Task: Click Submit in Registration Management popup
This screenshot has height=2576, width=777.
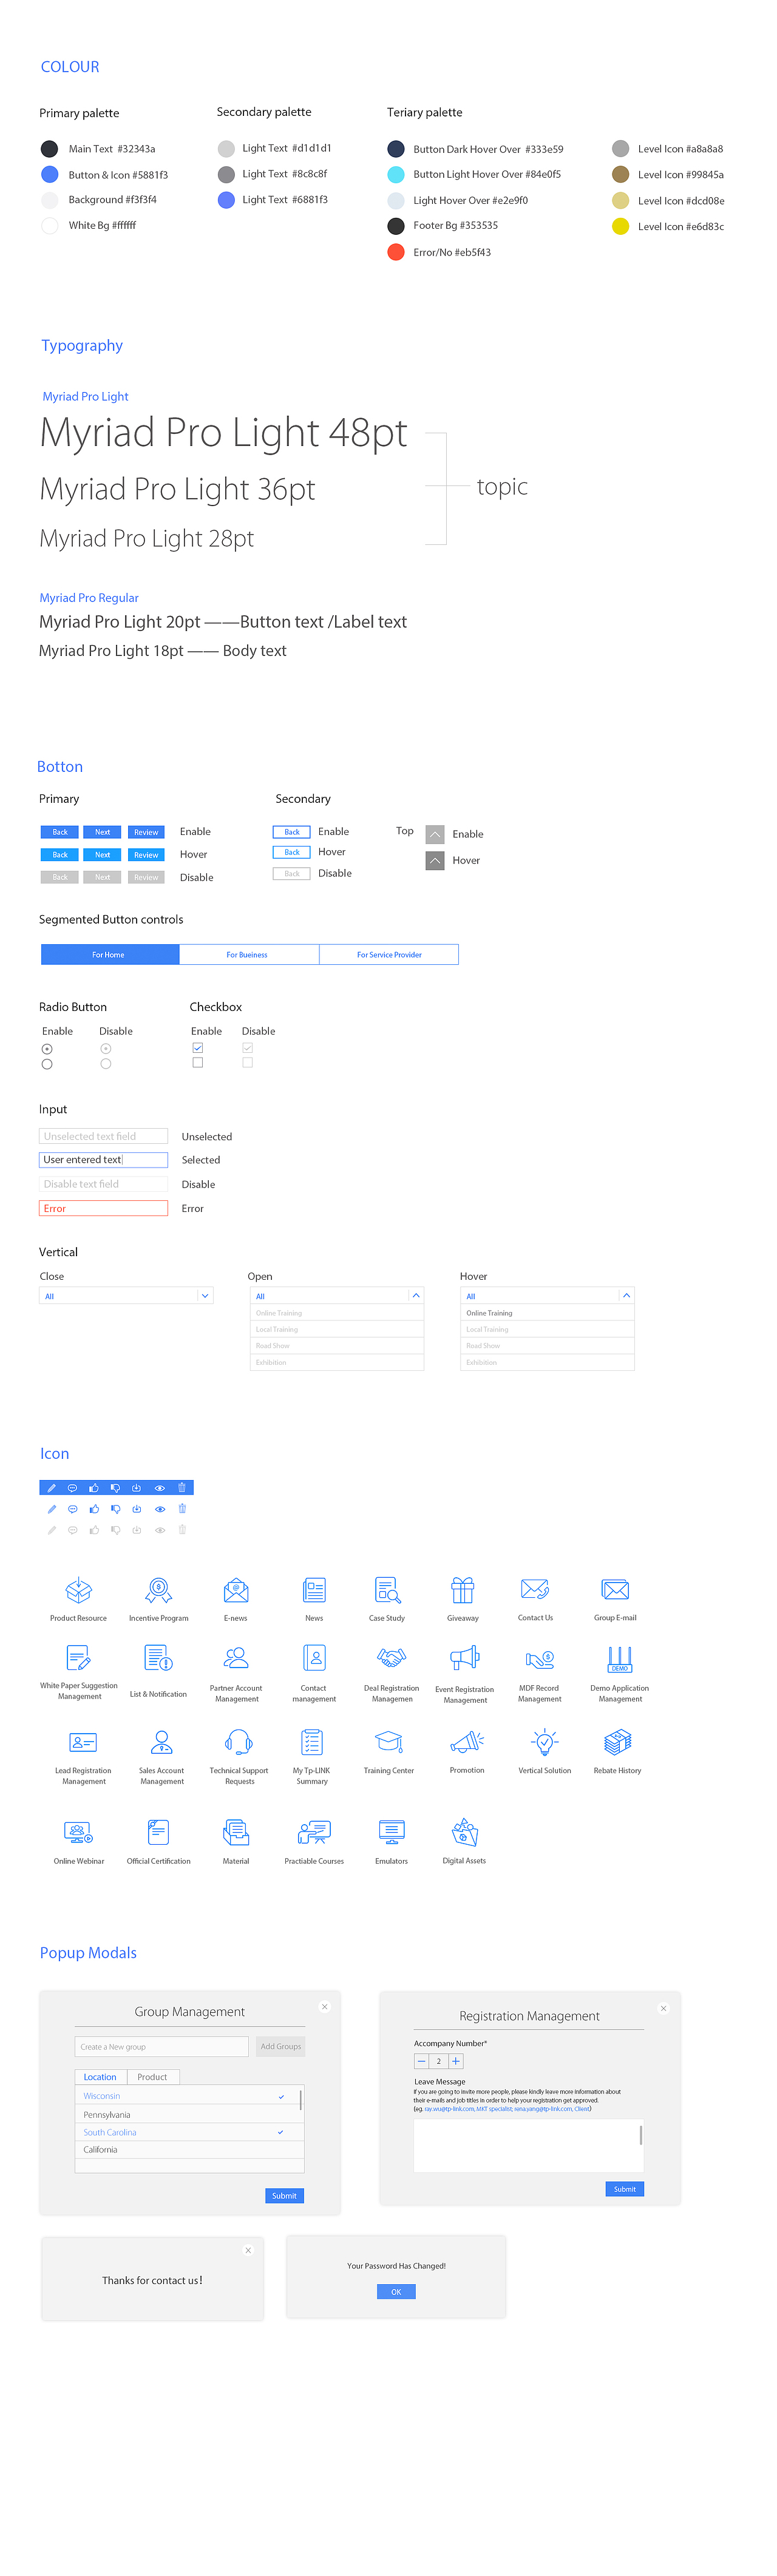Action: pyautogui.click(x=624, y=2189)
